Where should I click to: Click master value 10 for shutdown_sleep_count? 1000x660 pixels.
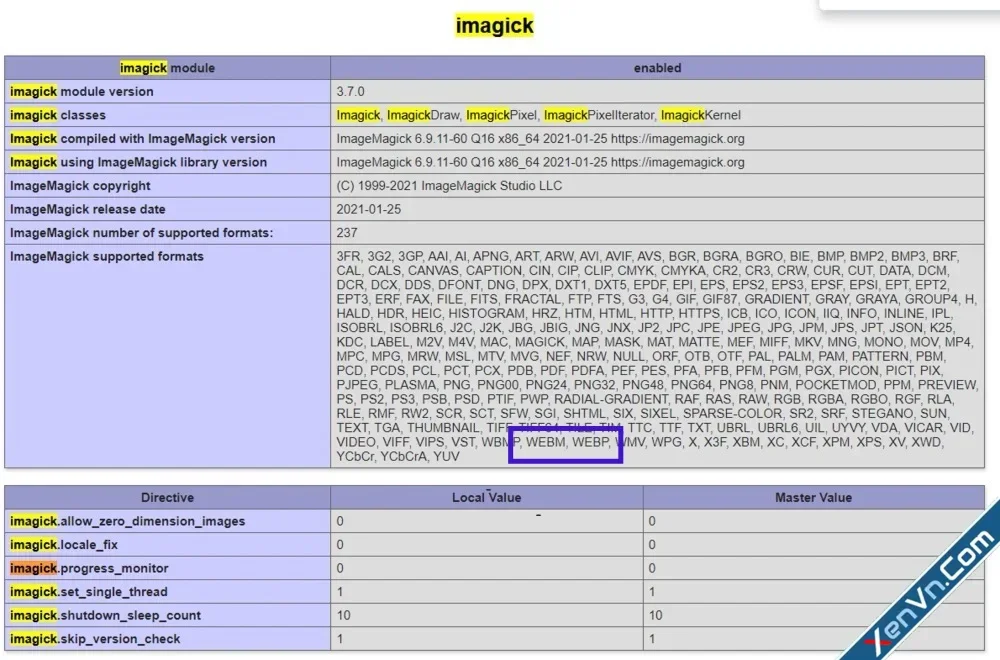[656, 615]
